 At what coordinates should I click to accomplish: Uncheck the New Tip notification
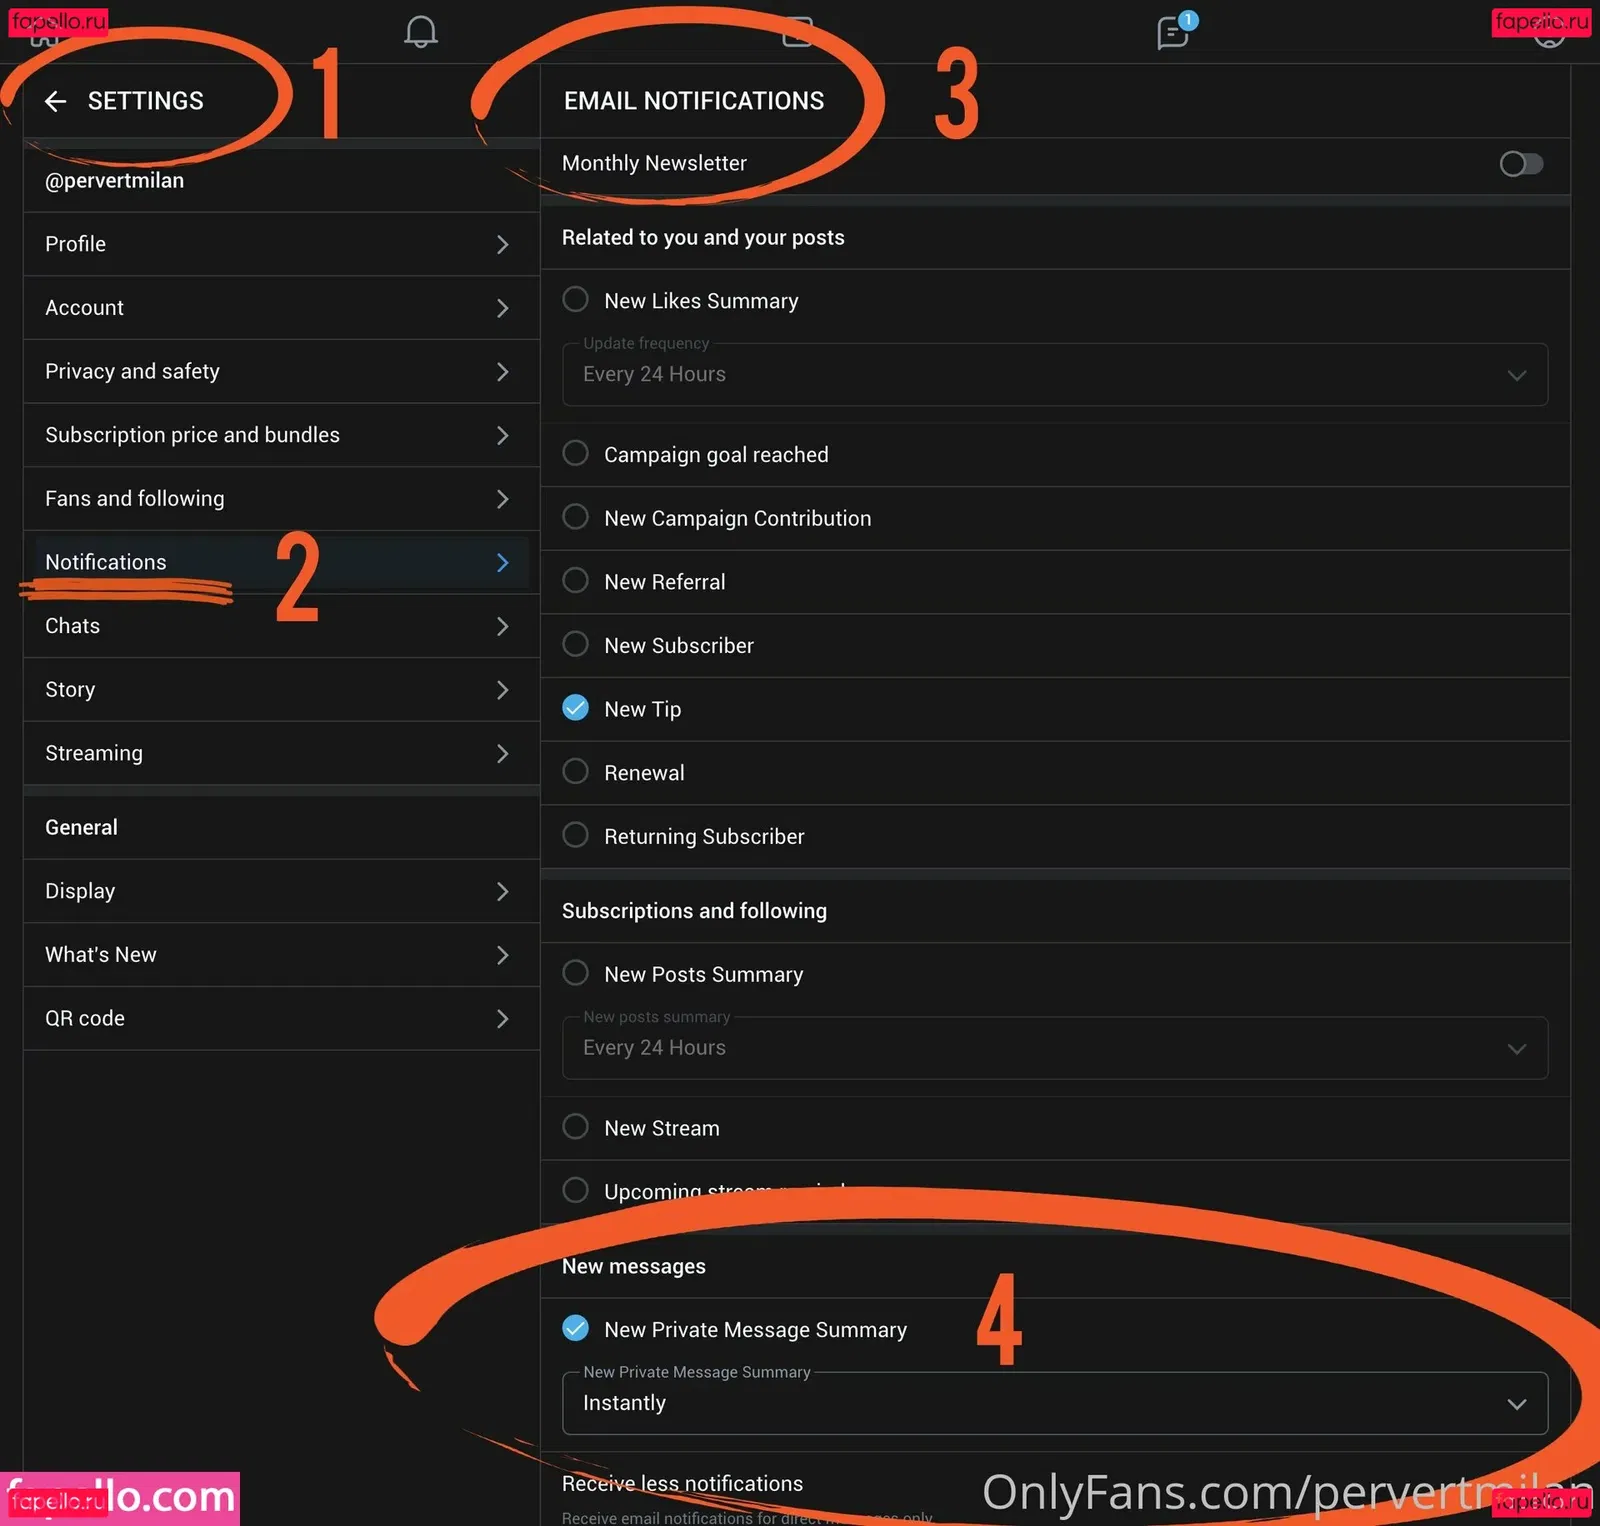coord(576,709)
